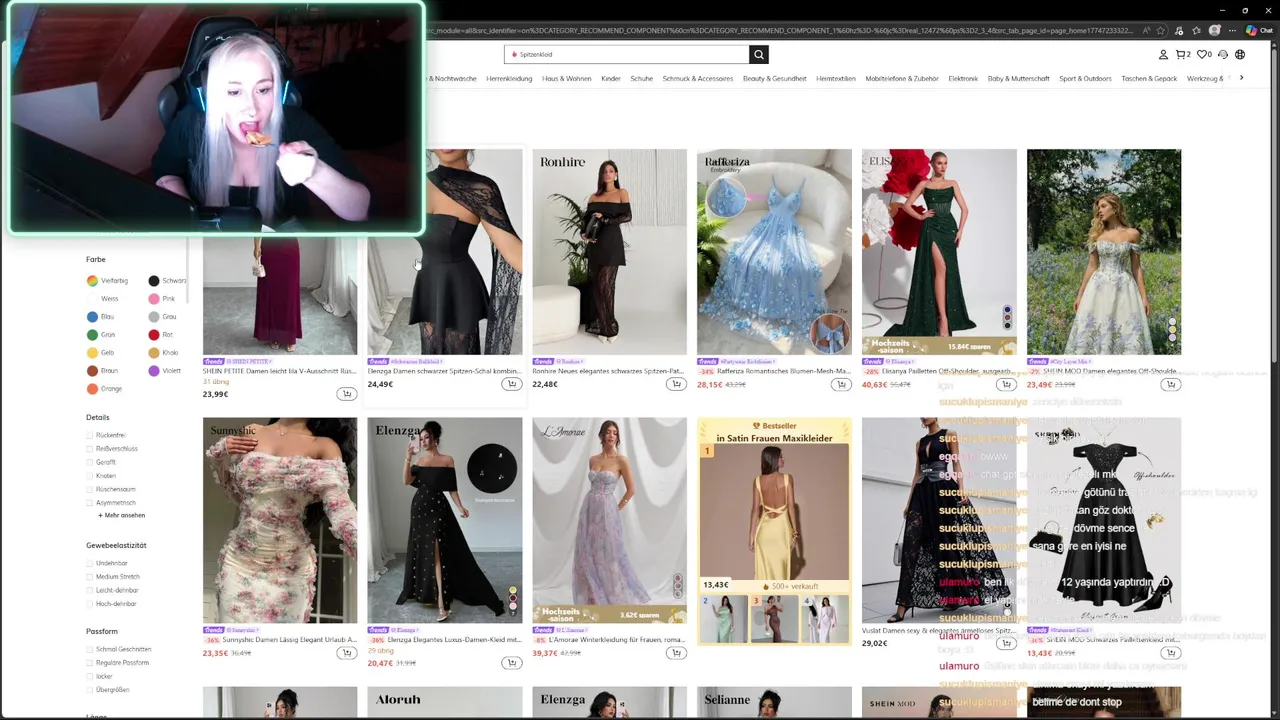Check the Übergrößen fit filter
Screen dimensions: 1280x720
tap(90, 690)
